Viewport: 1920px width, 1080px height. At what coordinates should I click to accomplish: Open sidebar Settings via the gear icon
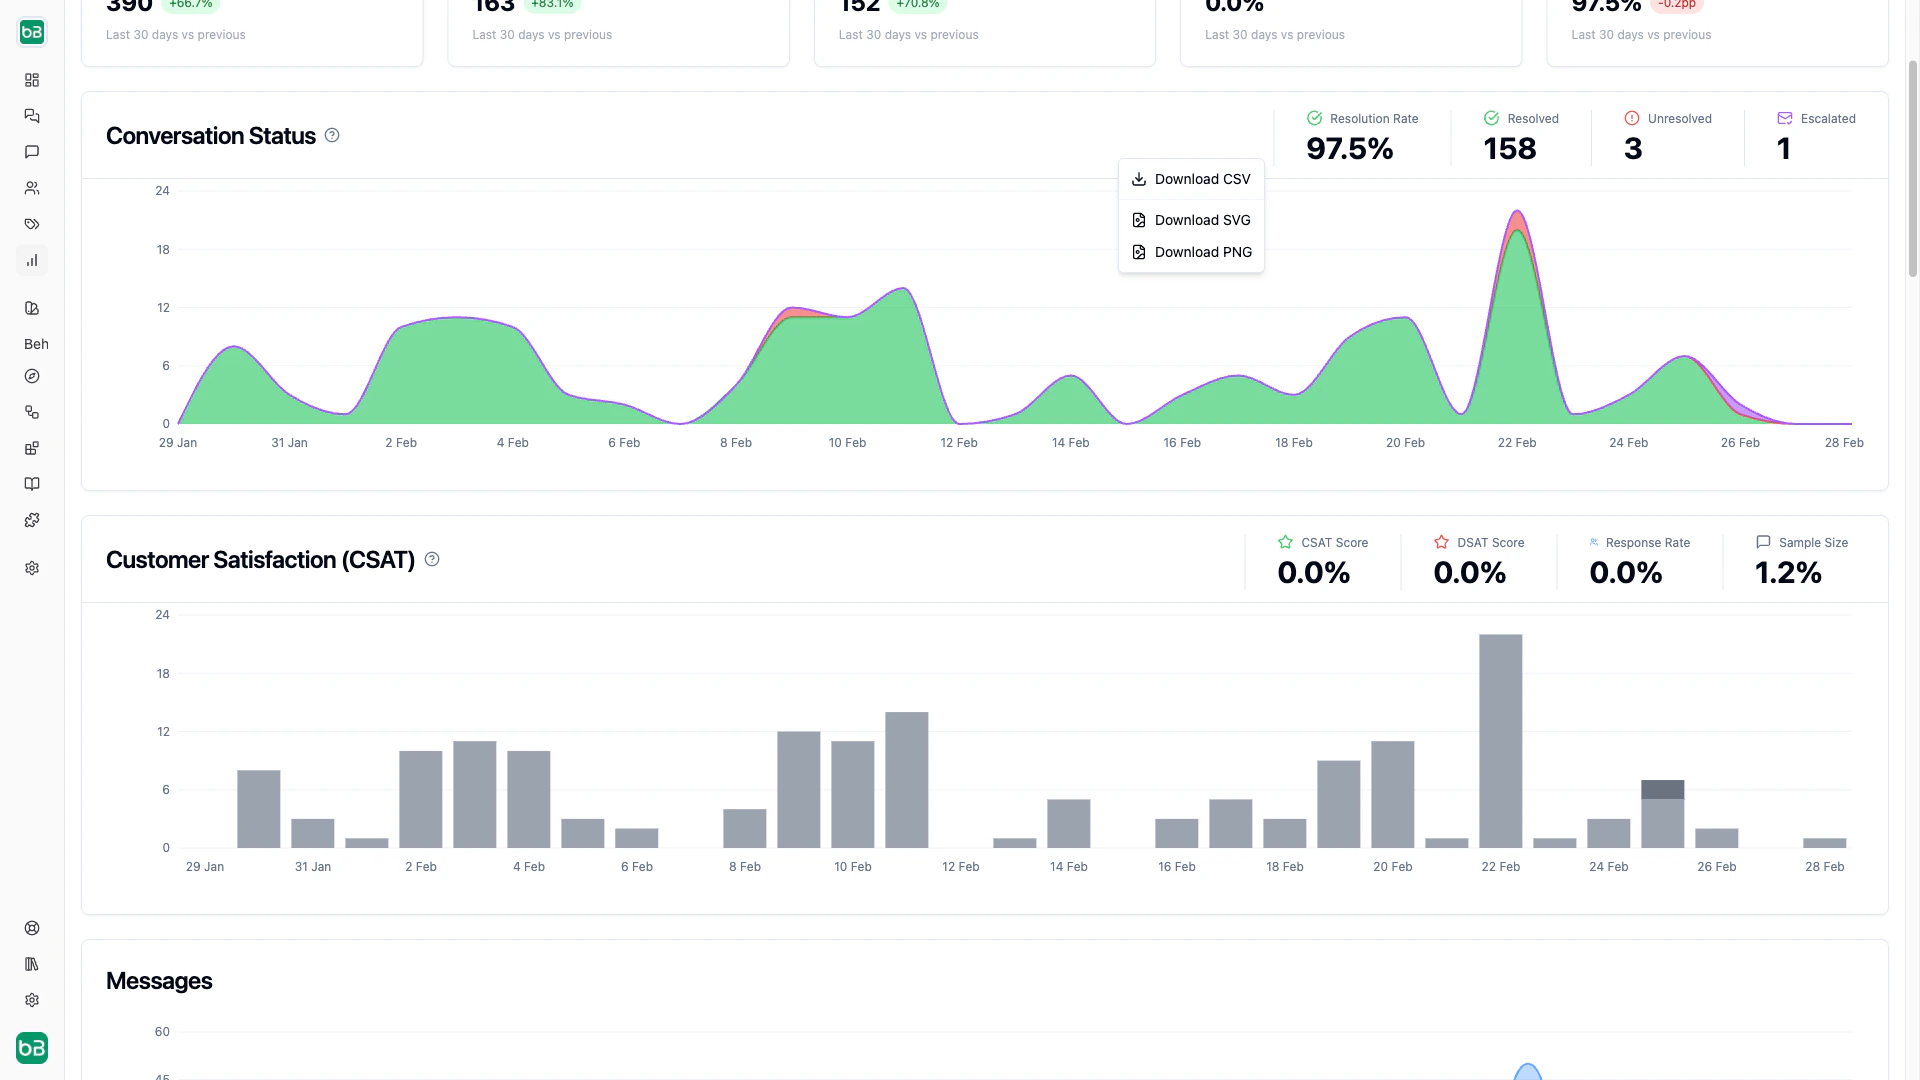[x=32, y=568]
